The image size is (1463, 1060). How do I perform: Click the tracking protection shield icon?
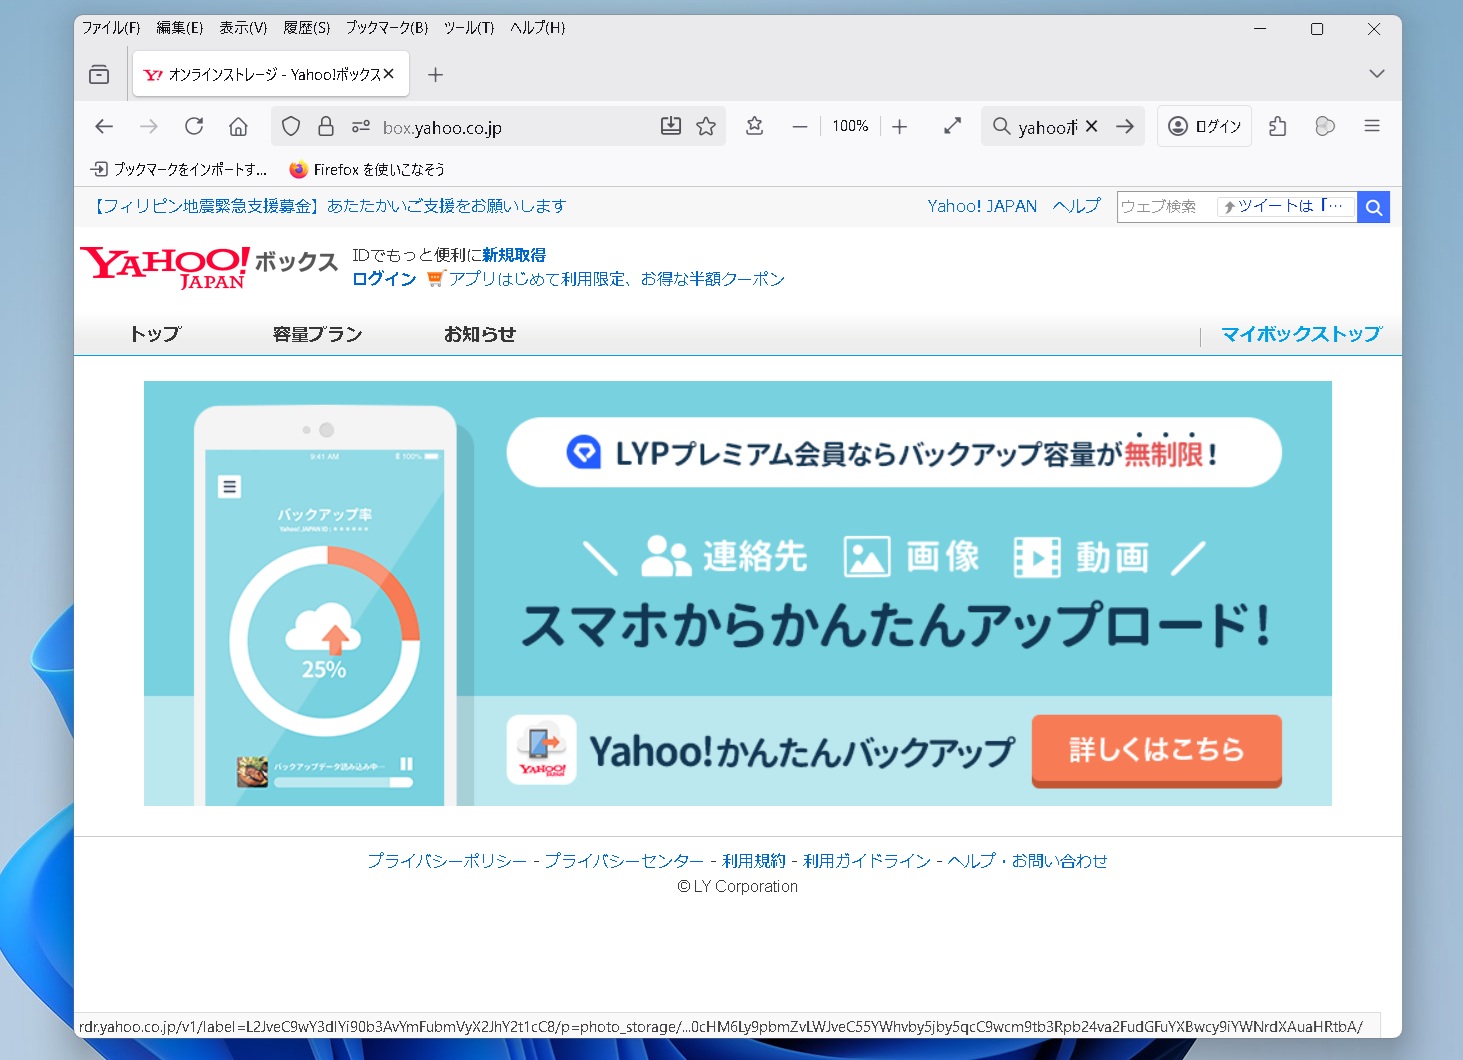291,126
